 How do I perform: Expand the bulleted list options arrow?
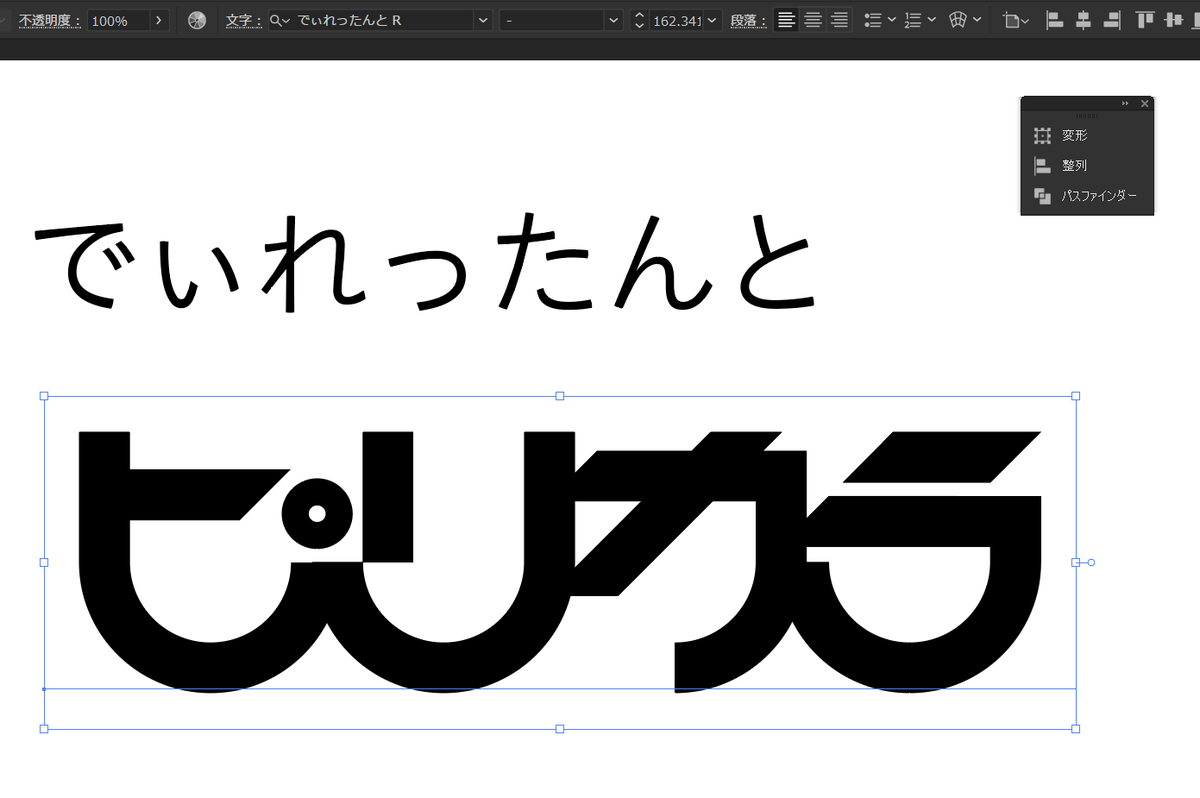tap(890, 20)
